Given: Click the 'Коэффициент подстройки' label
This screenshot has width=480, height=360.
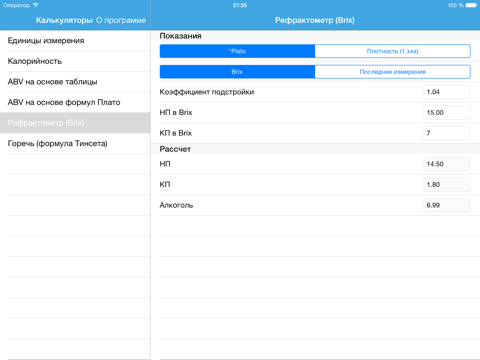Looking at the screenshot, I should tap(207, 92).
